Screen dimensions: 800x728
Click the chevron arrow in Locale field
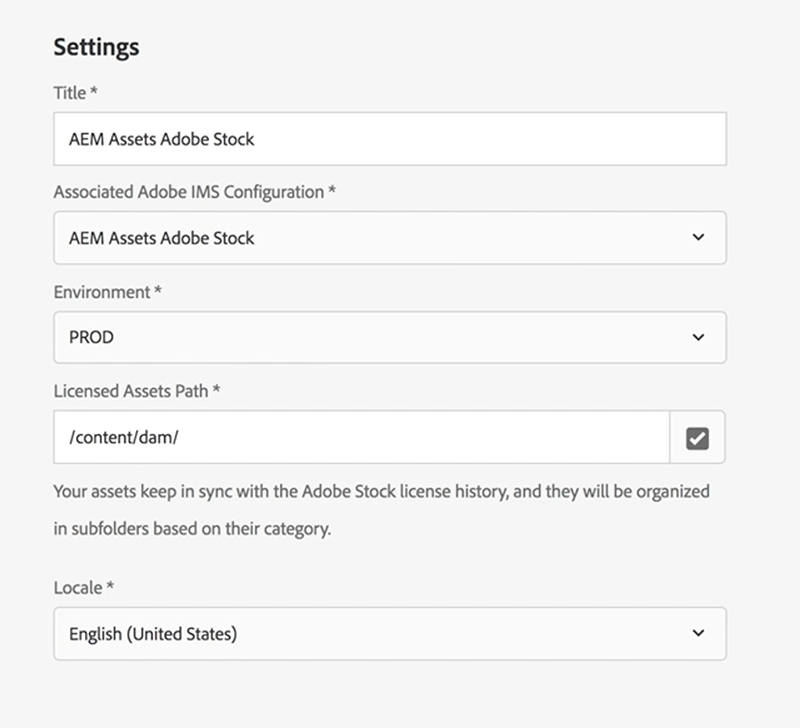click(x=698, y=633)
